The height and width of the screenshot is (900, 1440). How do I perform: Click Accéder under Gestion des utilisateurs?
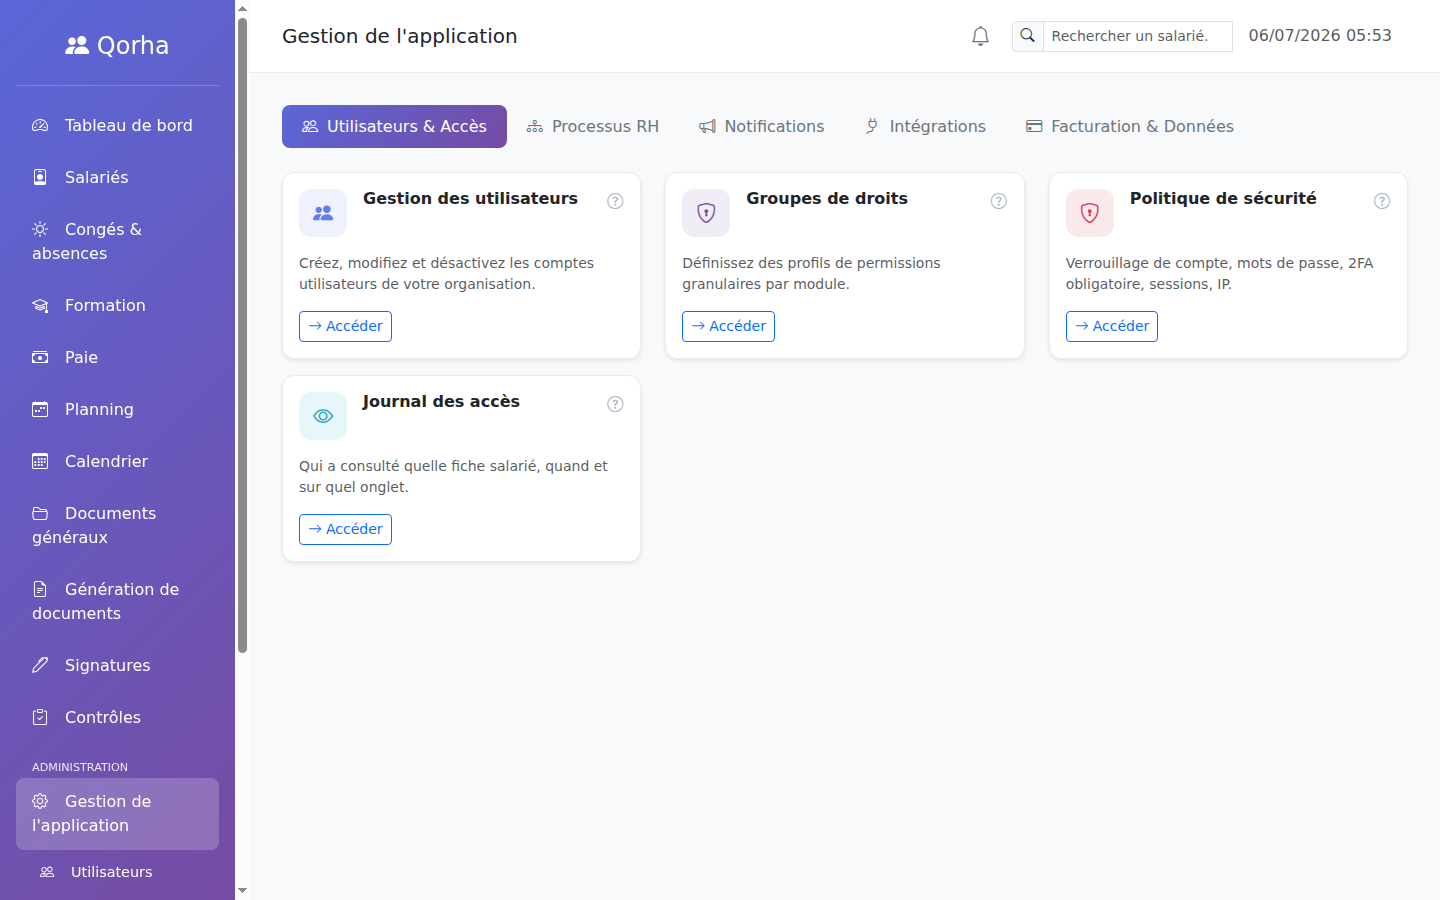(x=345, y=326)
